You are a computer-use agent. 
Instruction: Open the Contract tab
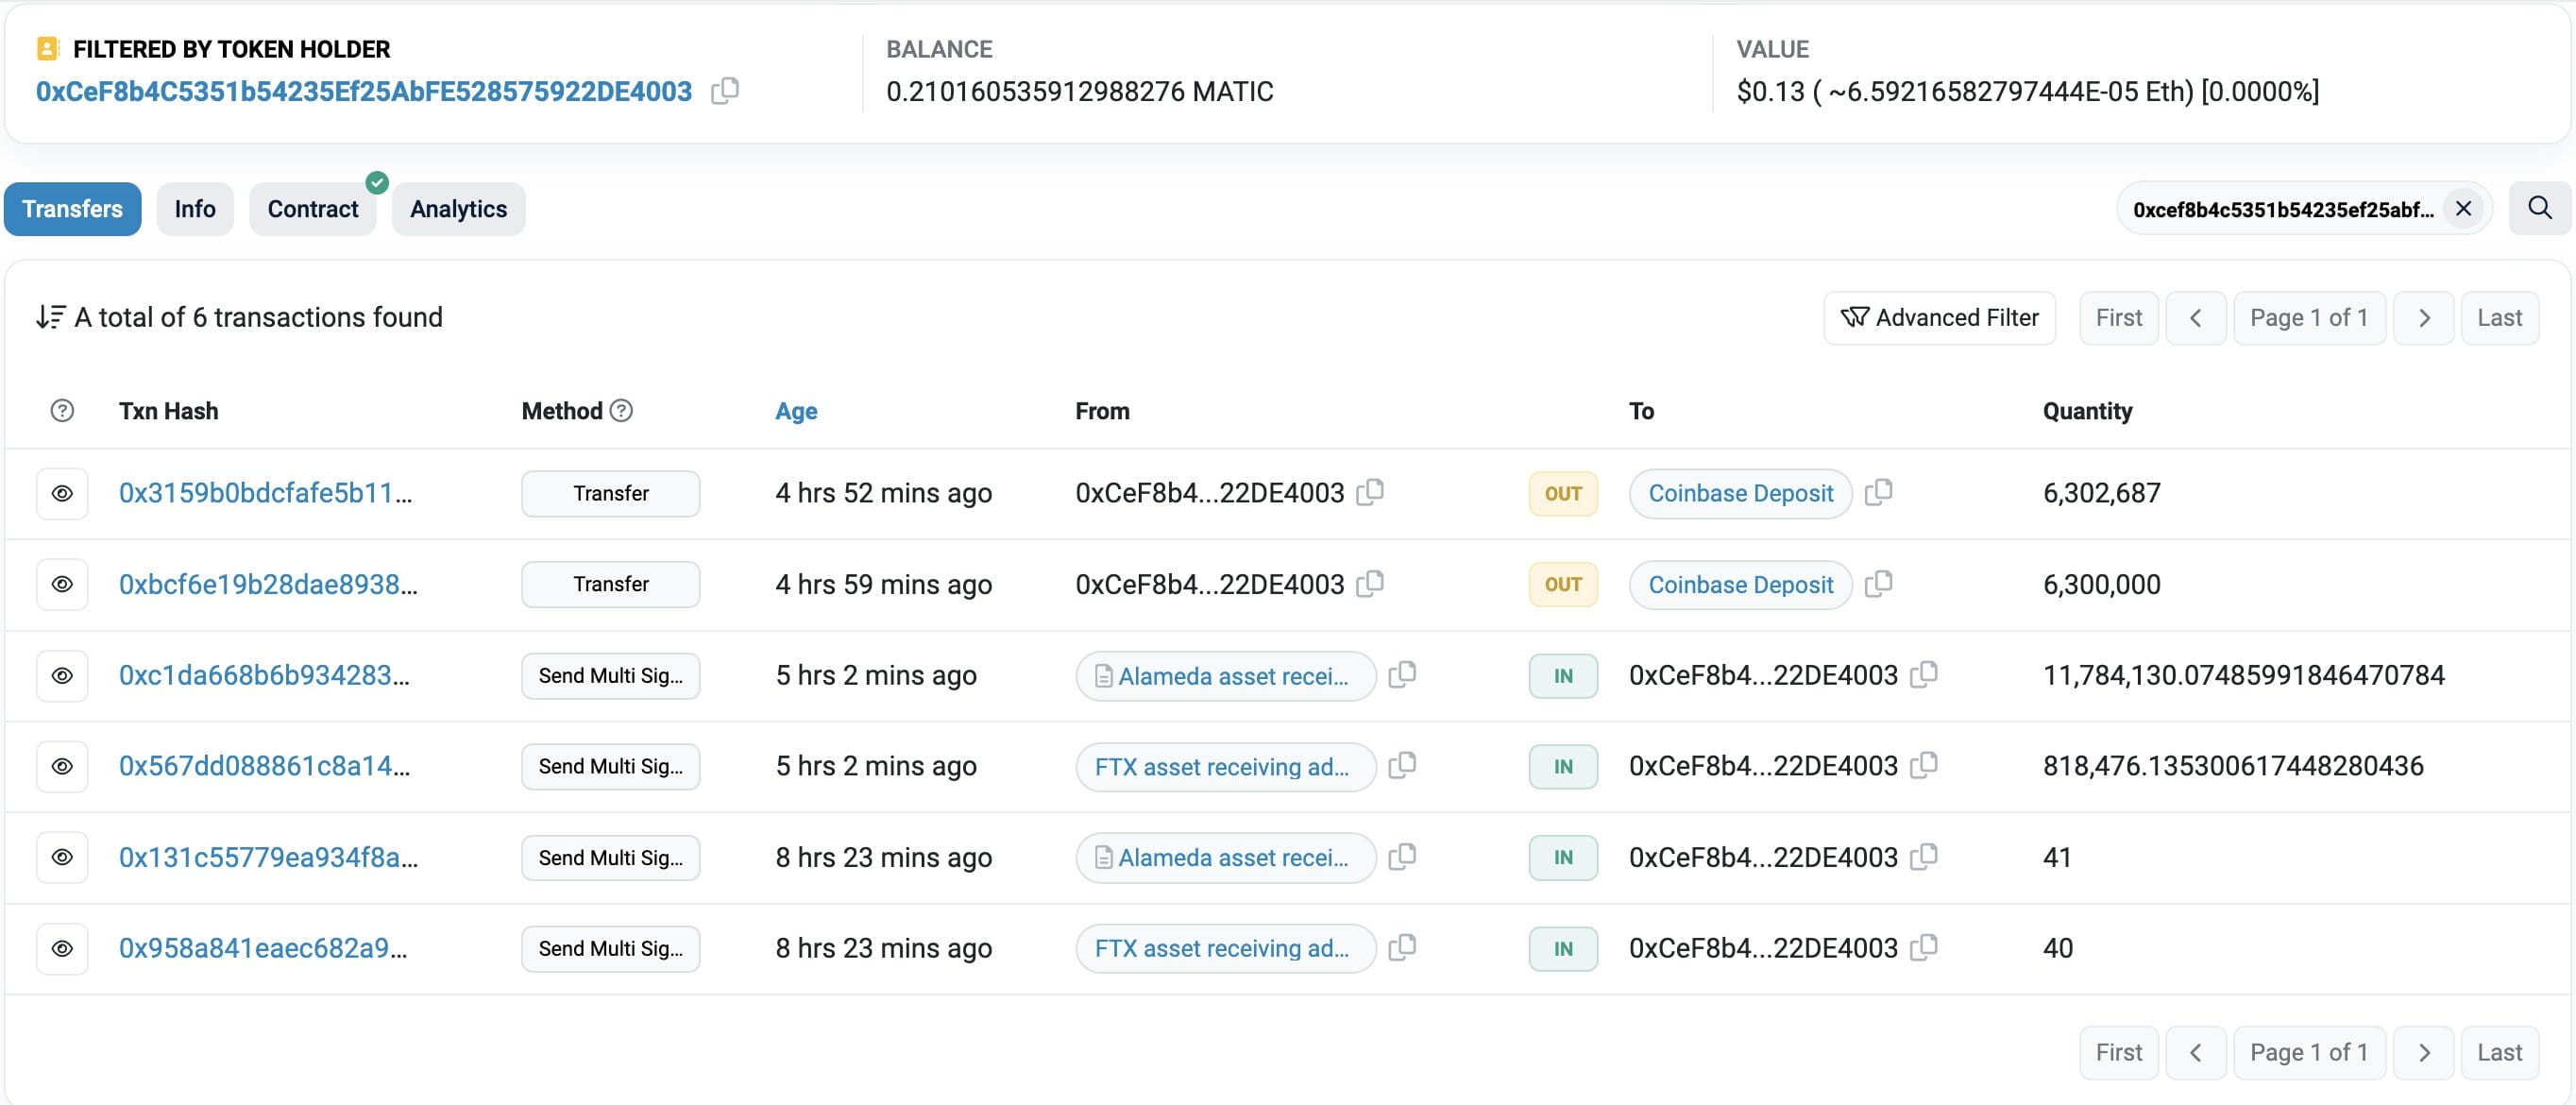[x=312, y=209]
